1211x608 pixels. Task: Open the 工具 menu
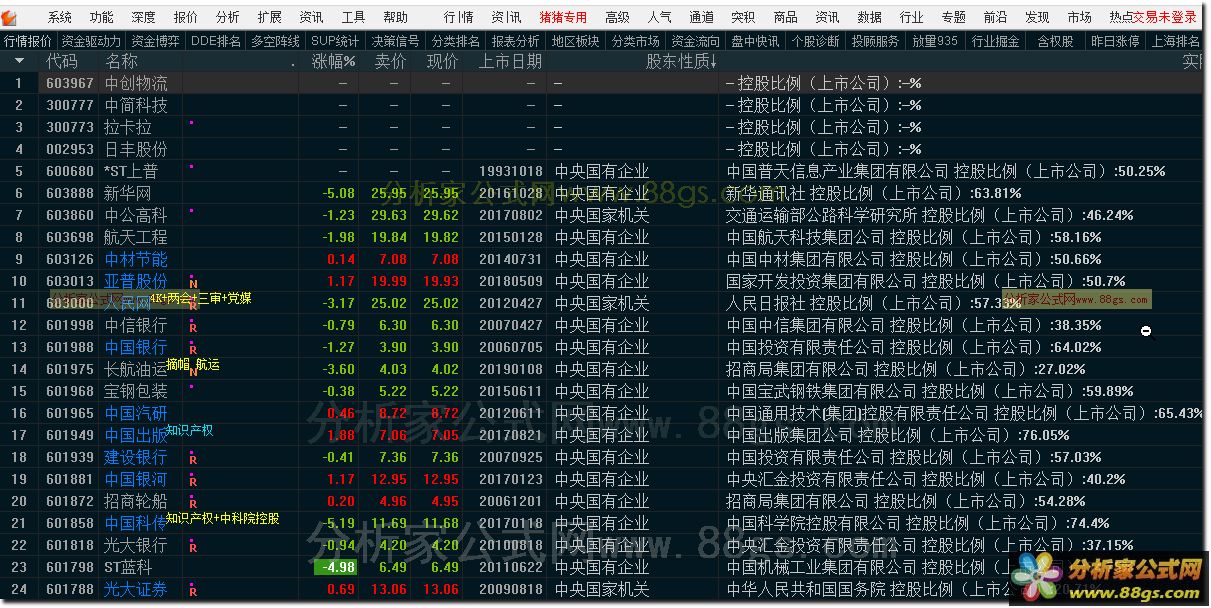(354, 17)
